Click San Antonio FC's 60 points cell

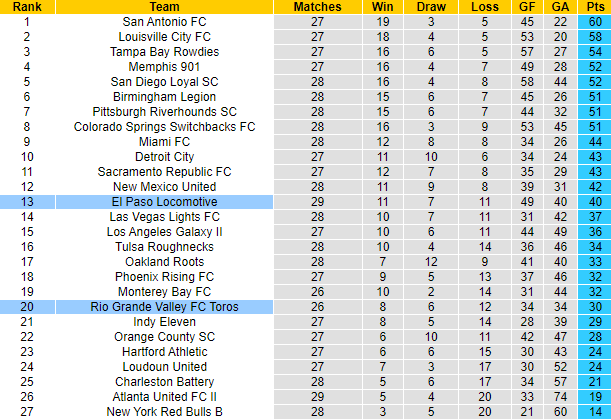point(593,21)
